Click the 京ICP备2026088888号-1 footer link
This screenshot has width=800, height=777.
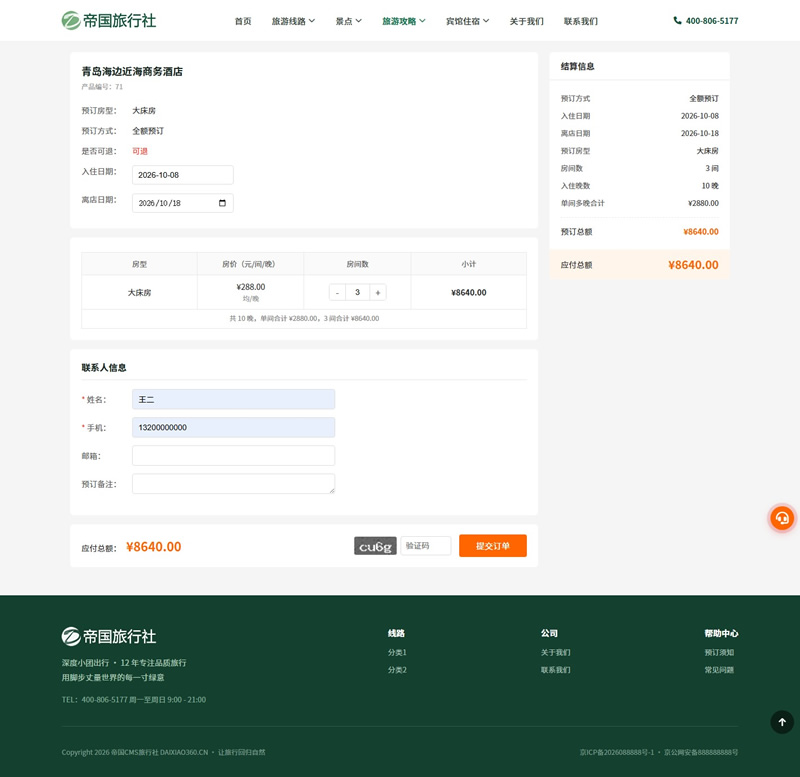(617, 753)
